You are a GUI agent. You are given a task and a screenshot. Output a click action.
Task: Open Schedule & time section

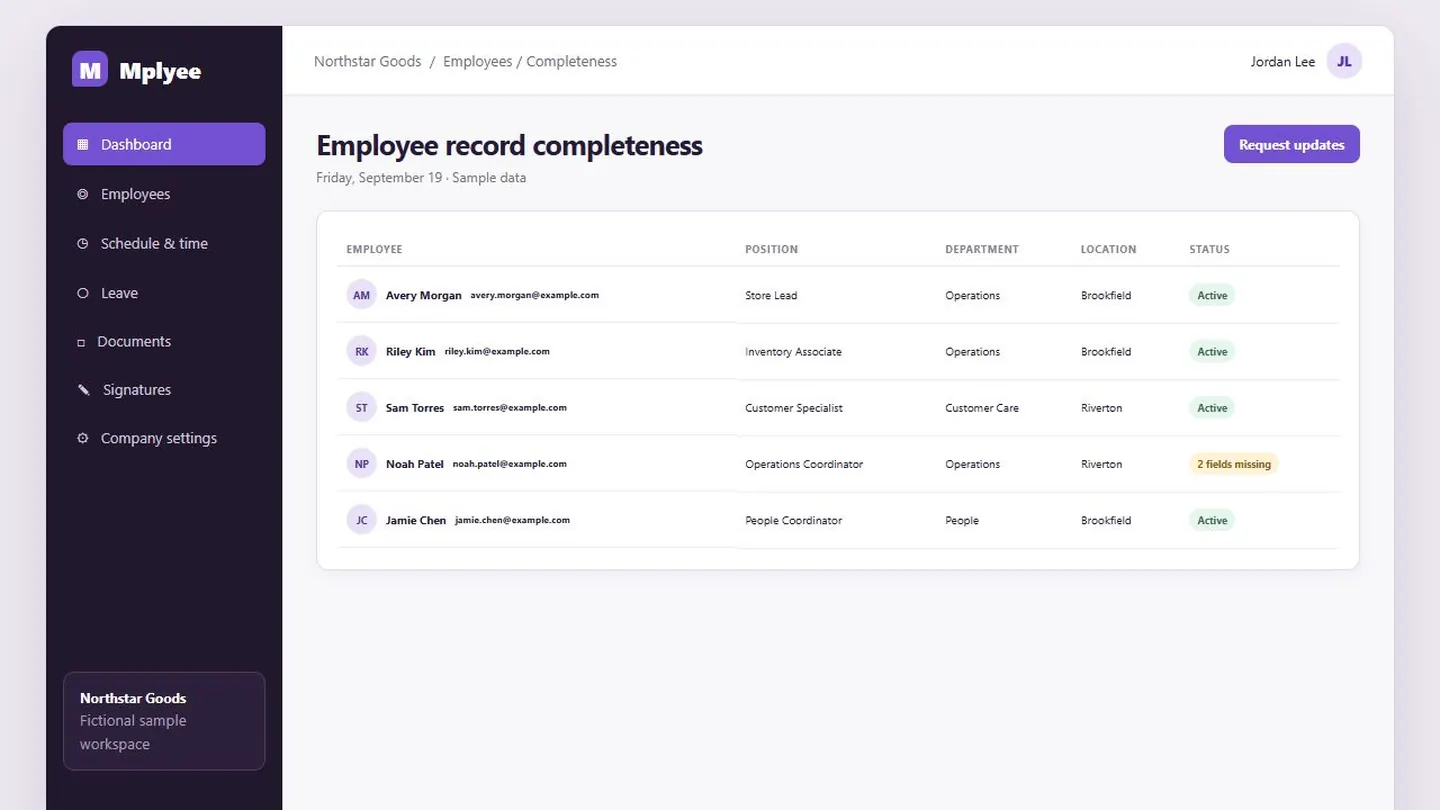[x=164, y=243]
